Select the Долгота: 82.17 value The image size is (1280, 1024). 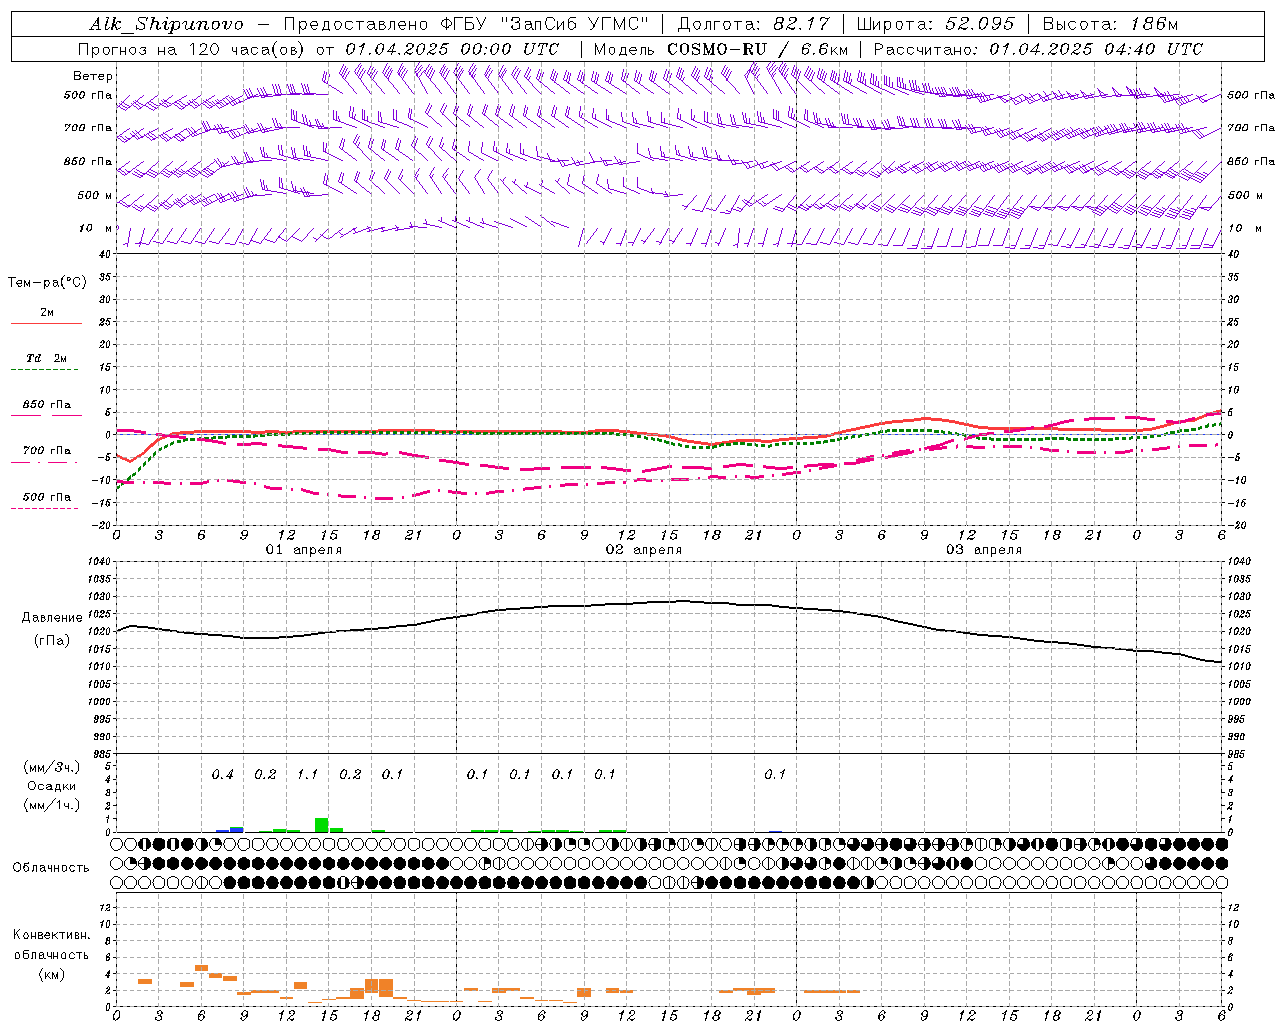[752, 24]
